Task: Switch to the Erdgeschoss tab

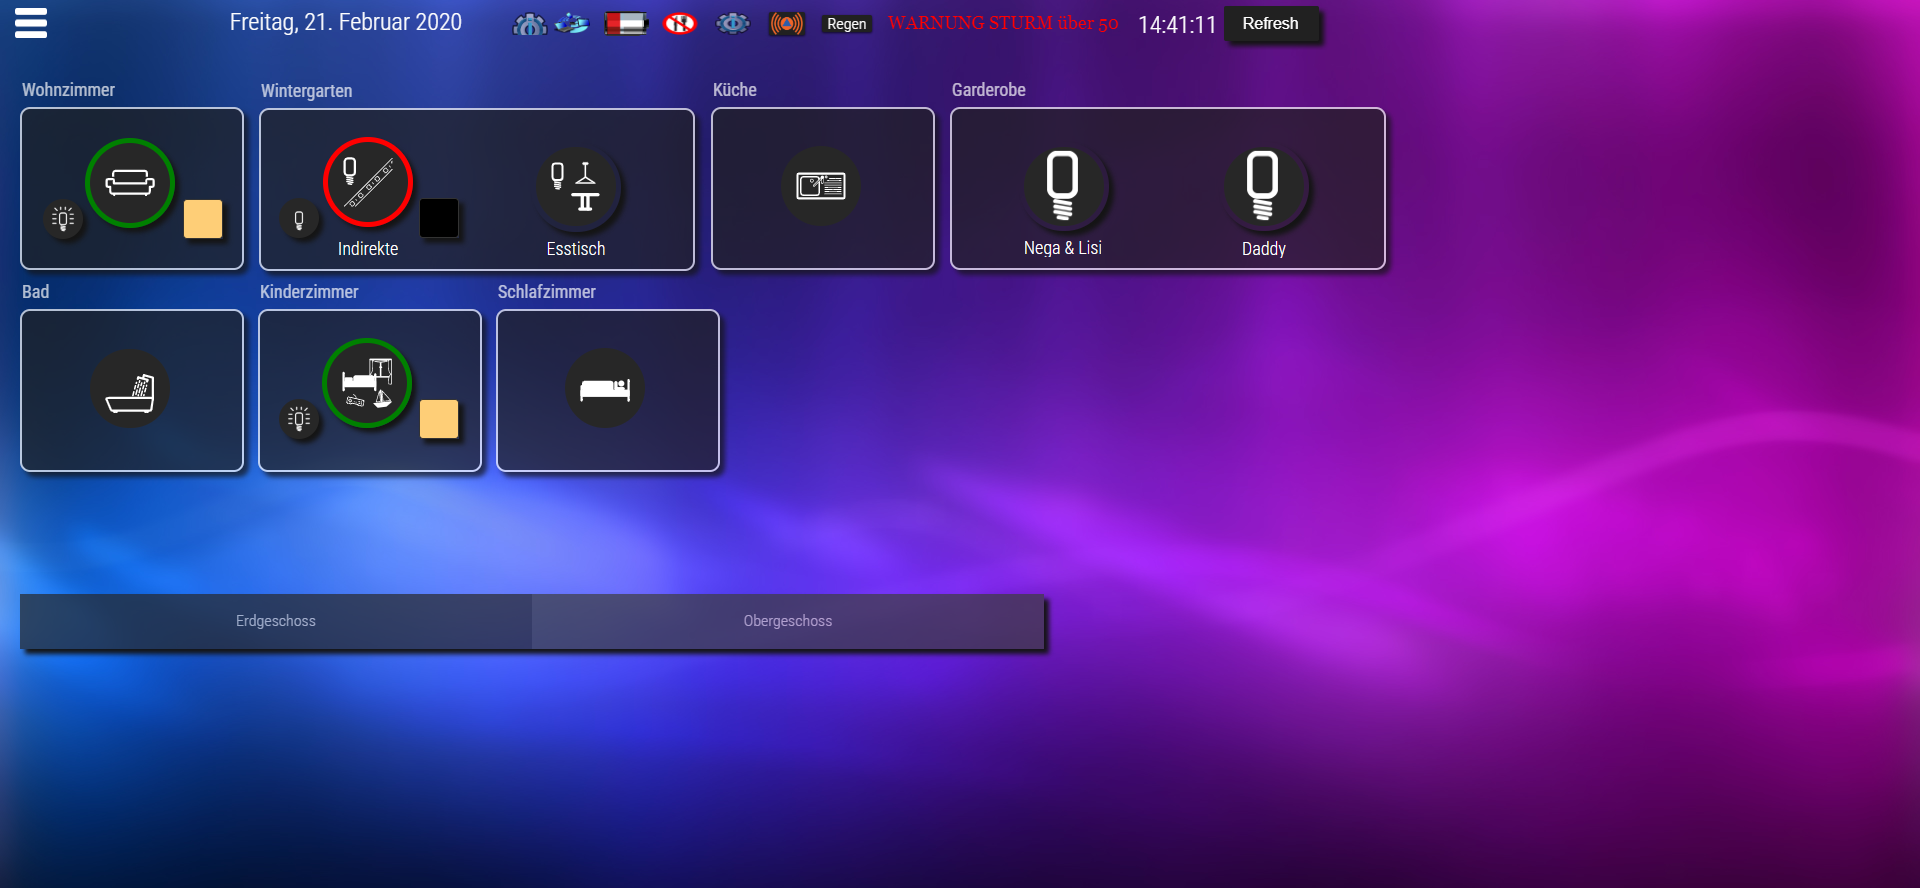Action: coord(276,621)
